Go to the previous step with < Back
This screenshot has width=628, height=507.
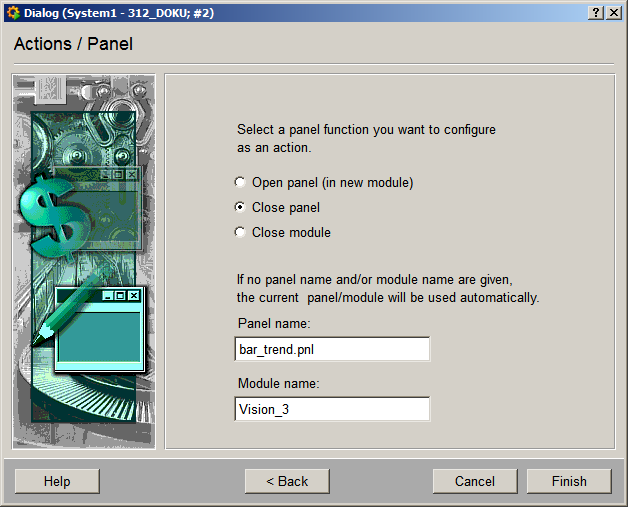click(287, 481)
